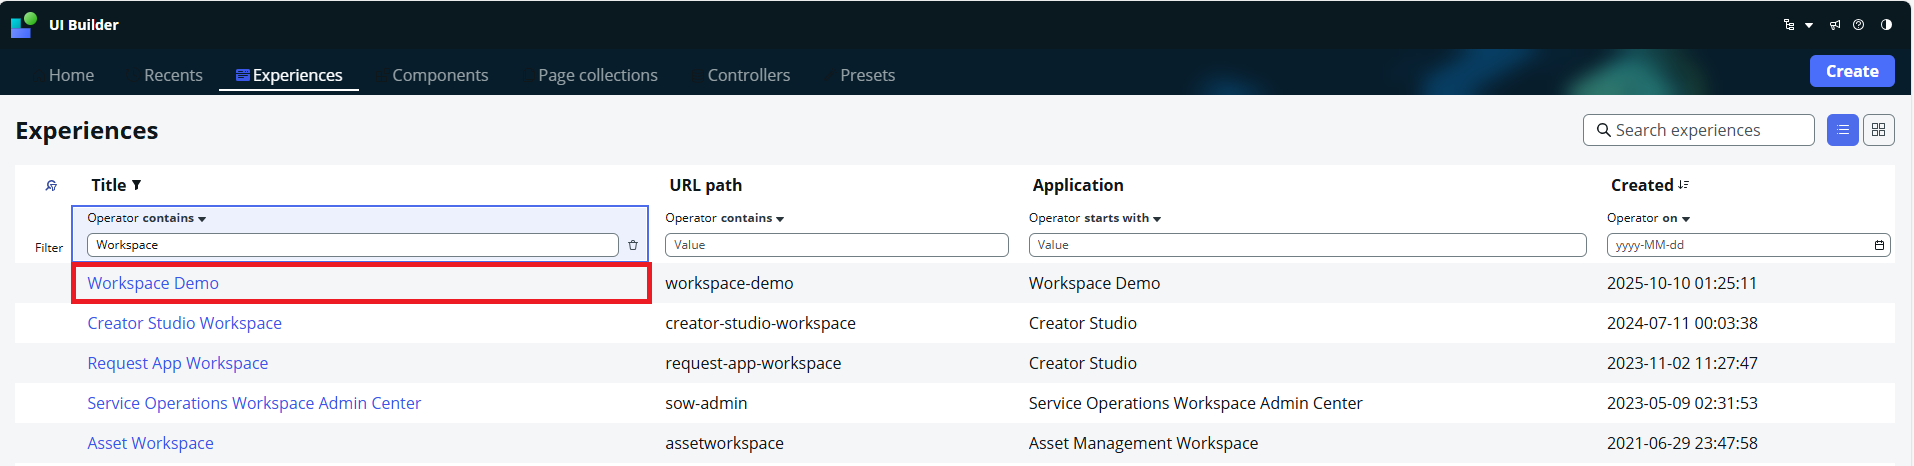The image size is (1914, 466).
Task: Switch to the Page collections tab
Action: point(597,75)
